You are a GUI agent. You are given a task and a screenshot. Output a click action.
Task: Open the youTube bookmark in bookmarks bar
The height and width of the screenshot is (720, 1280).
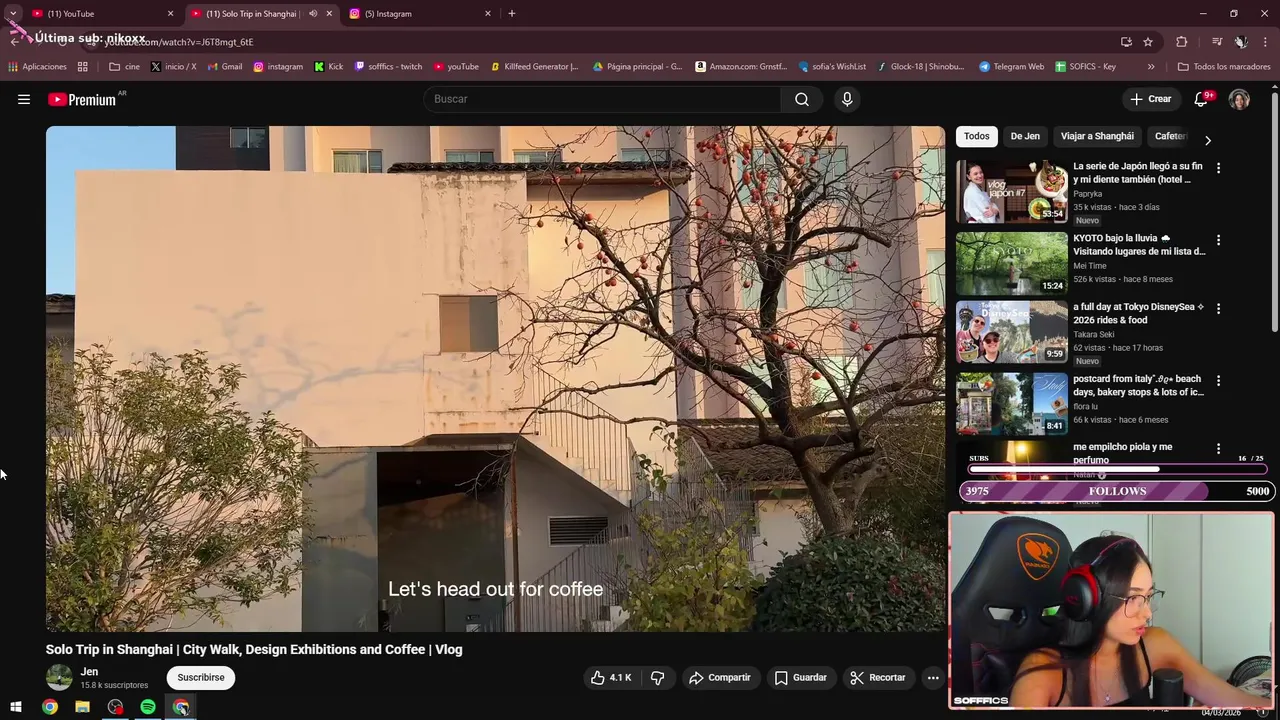coord(456,67)
